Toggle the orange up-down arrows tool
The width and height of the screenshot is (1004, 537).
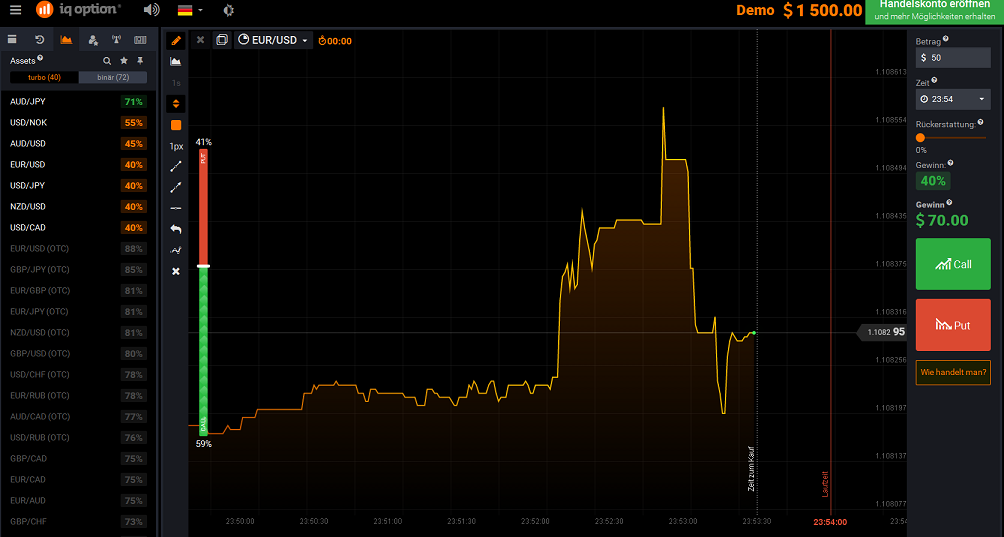(x=176, y=104)
